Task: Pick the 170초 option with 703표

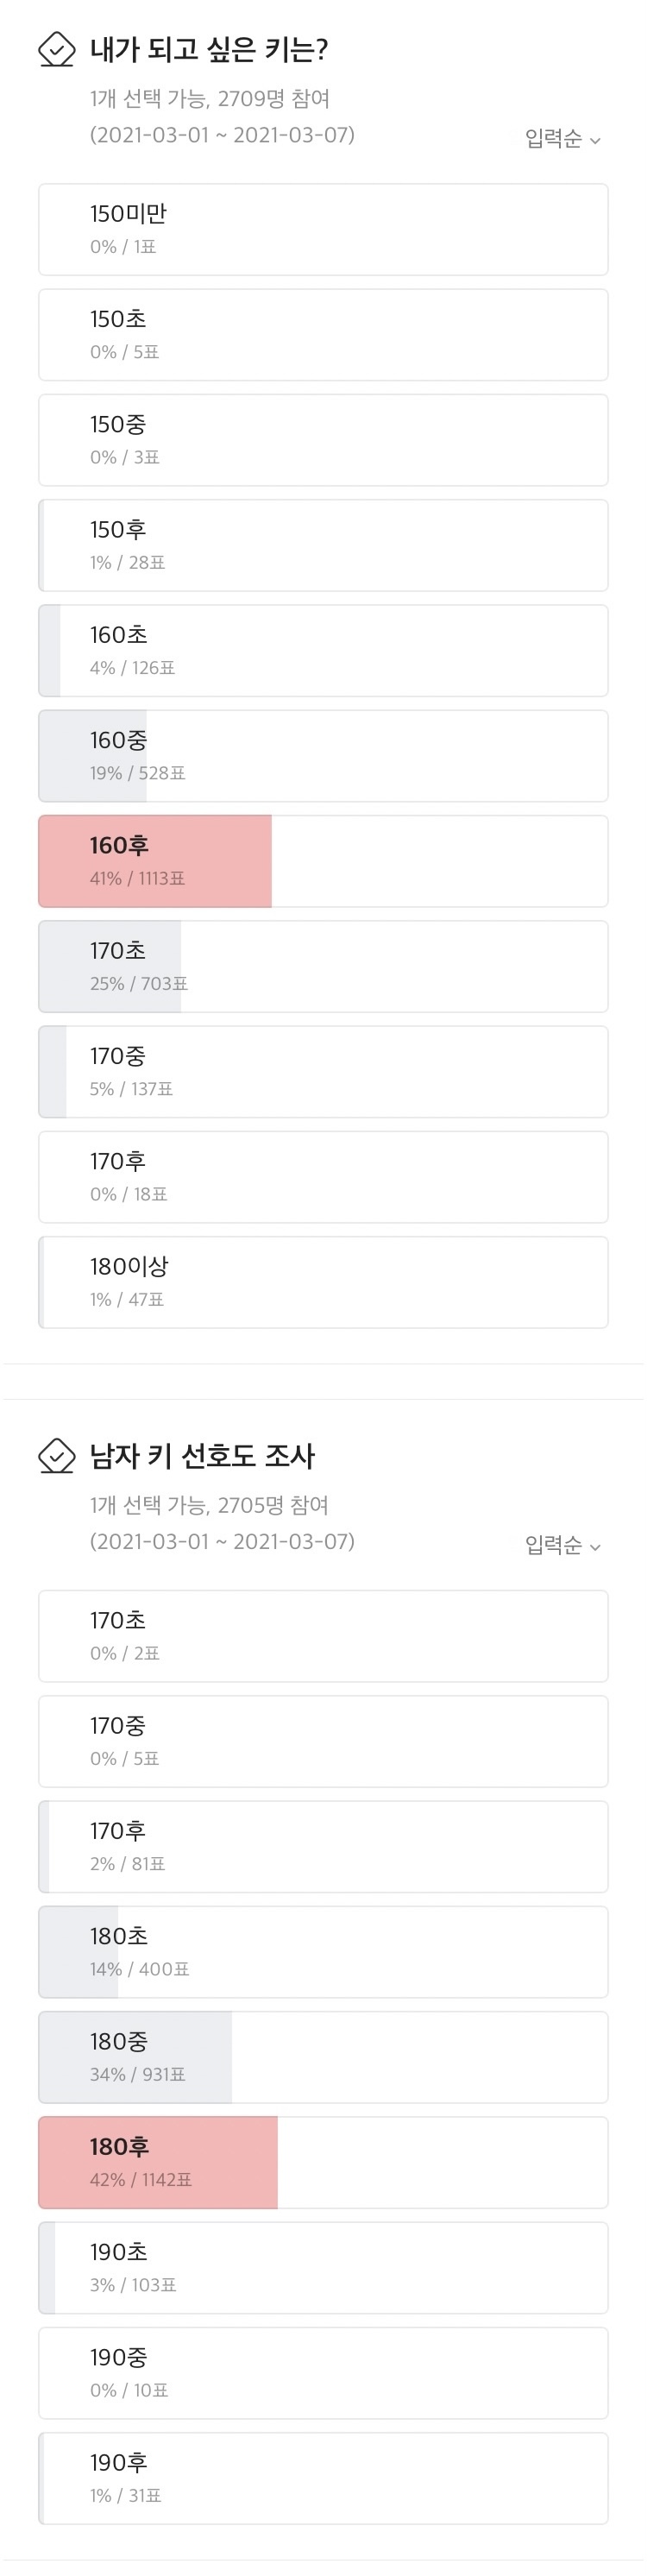Action: (323, 966)
